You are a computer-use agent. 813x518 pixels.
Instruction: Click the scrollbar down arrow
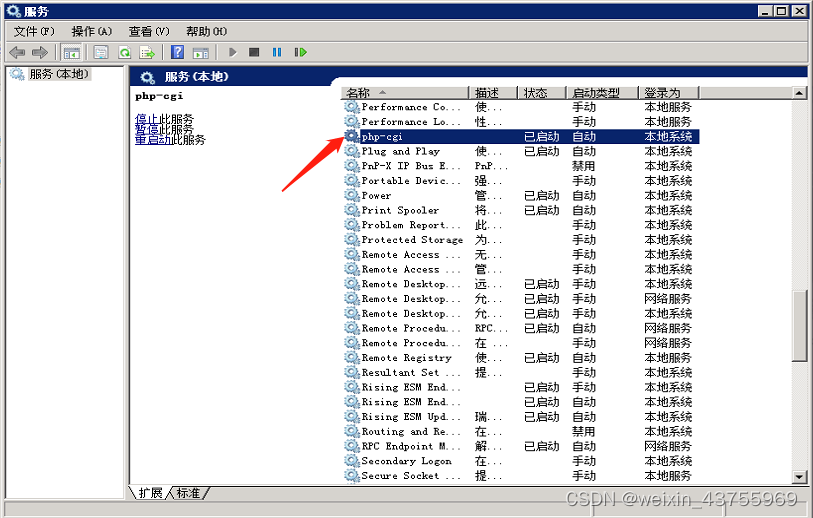pyautogui.click(x=799, y=477)
